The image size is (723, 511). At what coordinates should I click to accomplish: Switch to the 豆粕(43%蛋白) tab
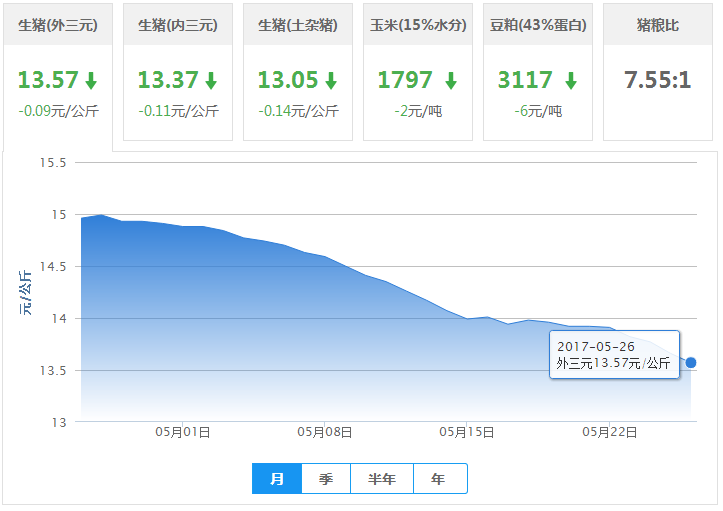coord(538,25)
